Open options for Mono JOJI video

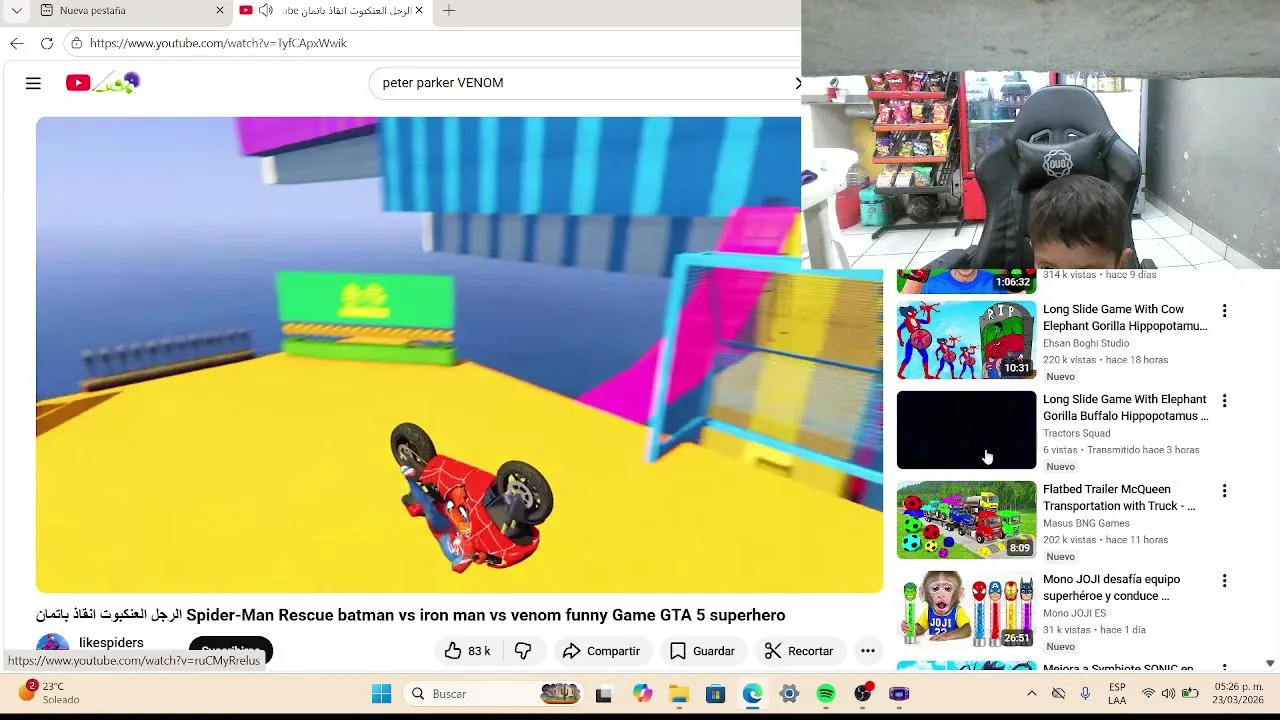pos(1224,581)
